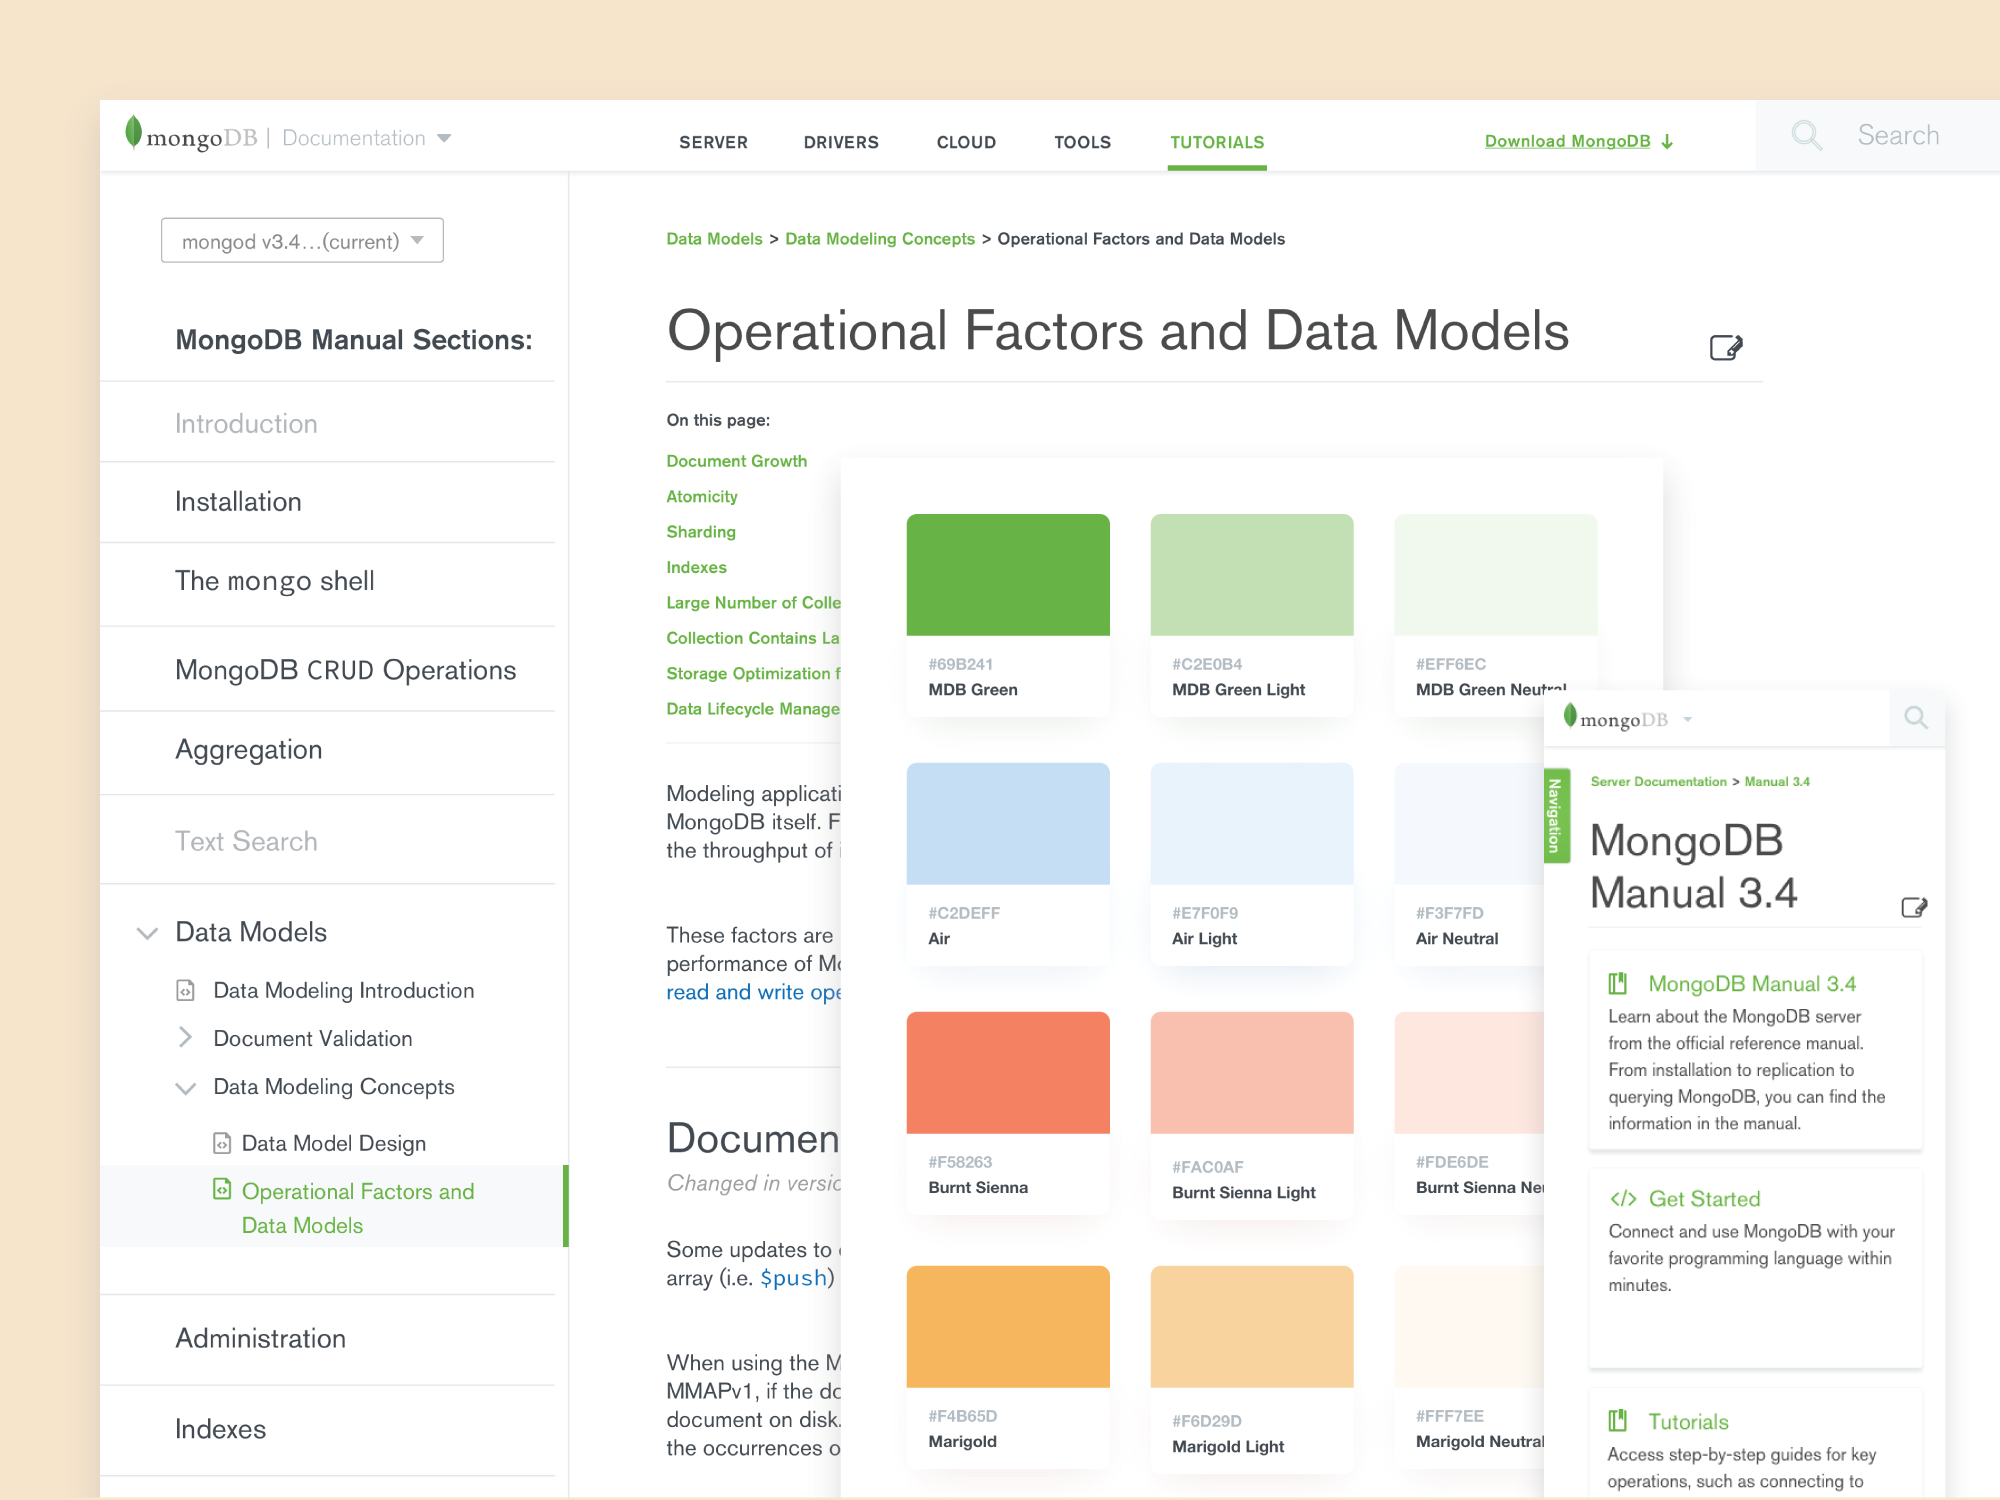Click the search magnifier icon in header
The height and width of the screenshot is (1500, 2000).
1806,135
